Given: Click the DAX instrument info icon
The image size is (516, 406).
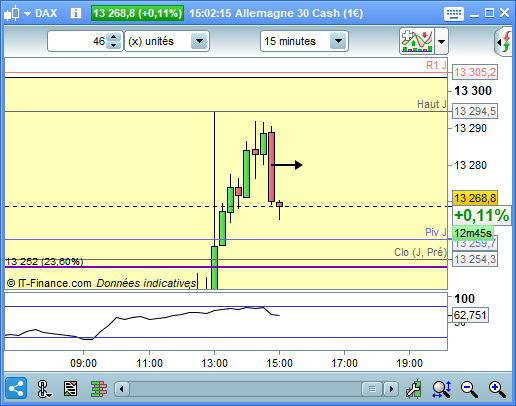Looking at the screenshot, I should click(76, 13).
